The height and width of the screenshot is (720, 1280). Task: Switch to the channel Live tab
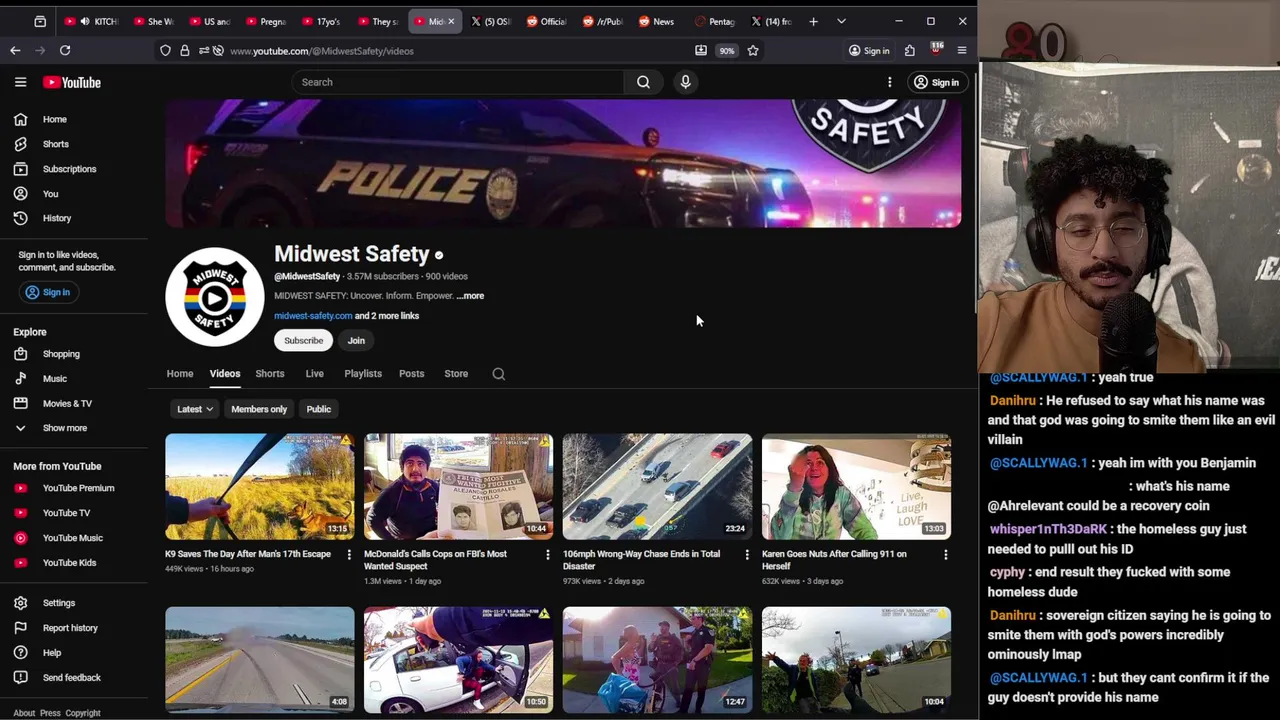pyautogui.click(x=314, y=374)
